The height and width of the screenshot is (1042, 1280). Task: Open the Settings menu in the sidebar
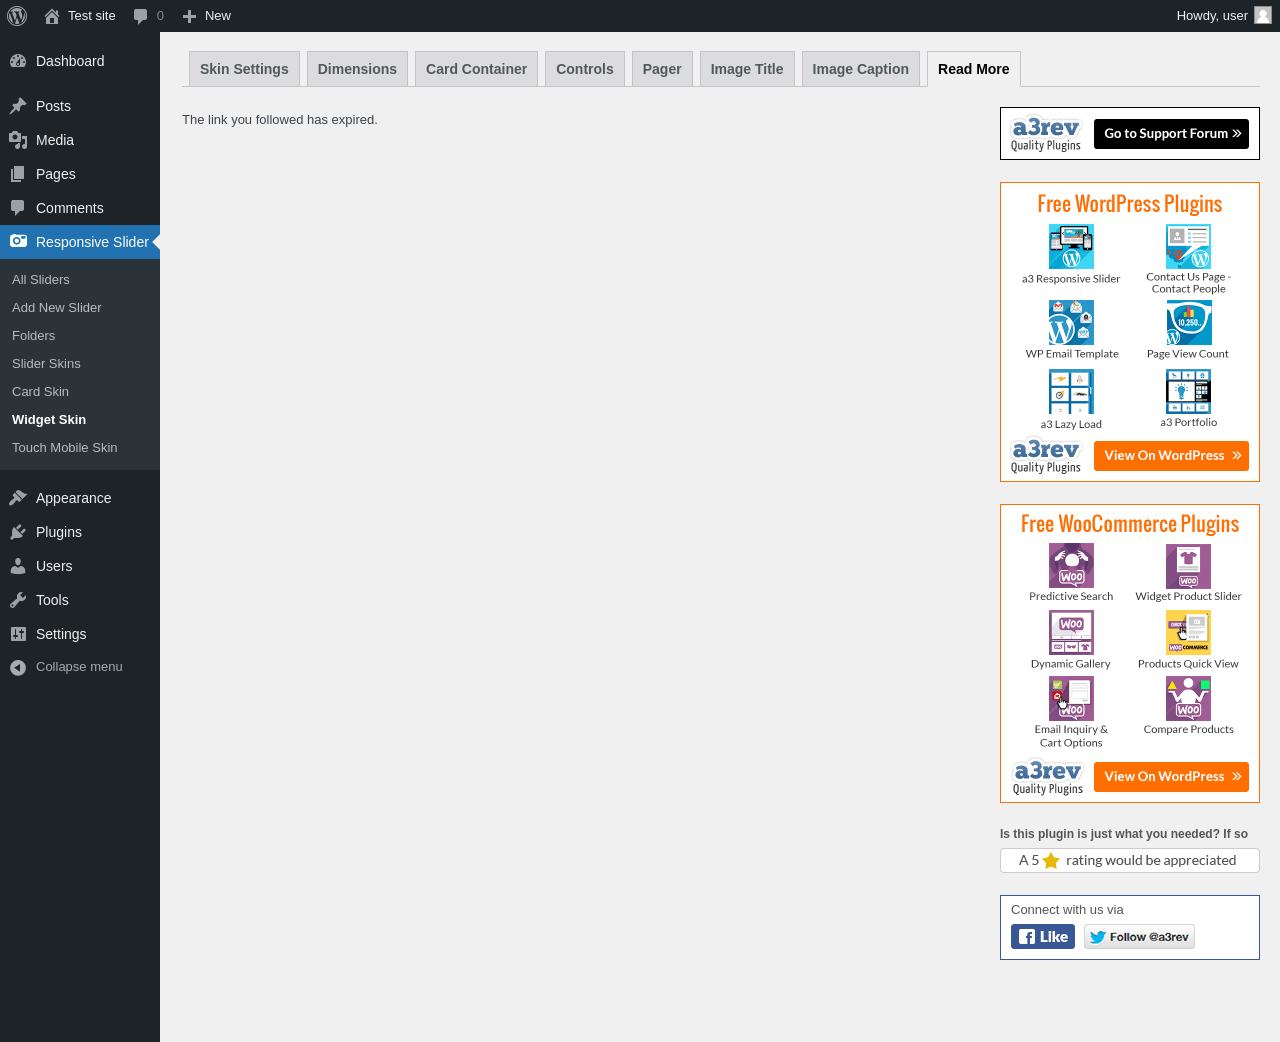pos(80,634)
